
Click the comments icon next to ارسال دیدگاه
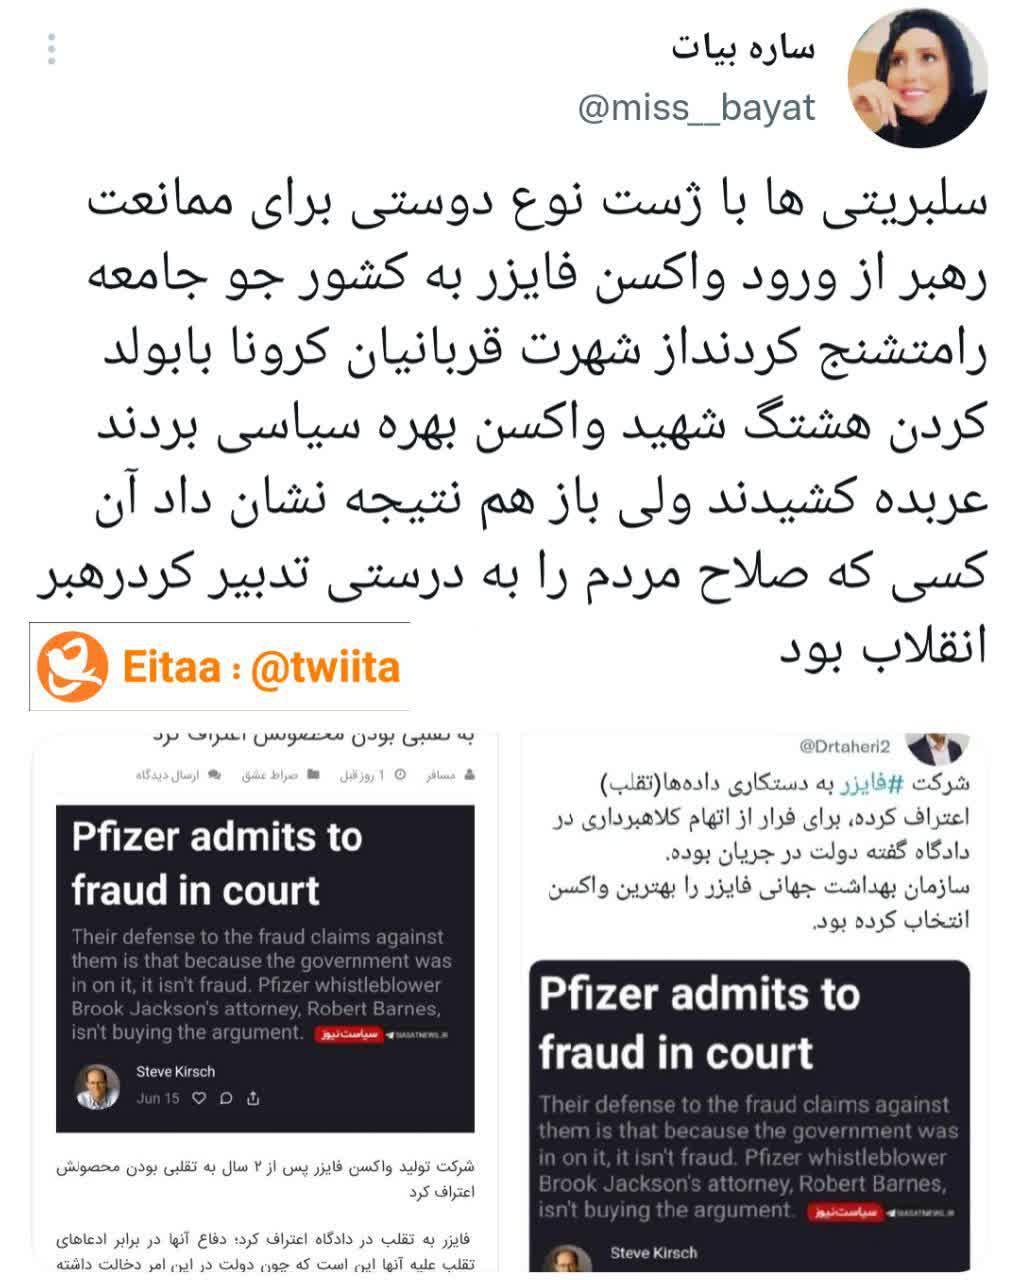pos(214,775)
